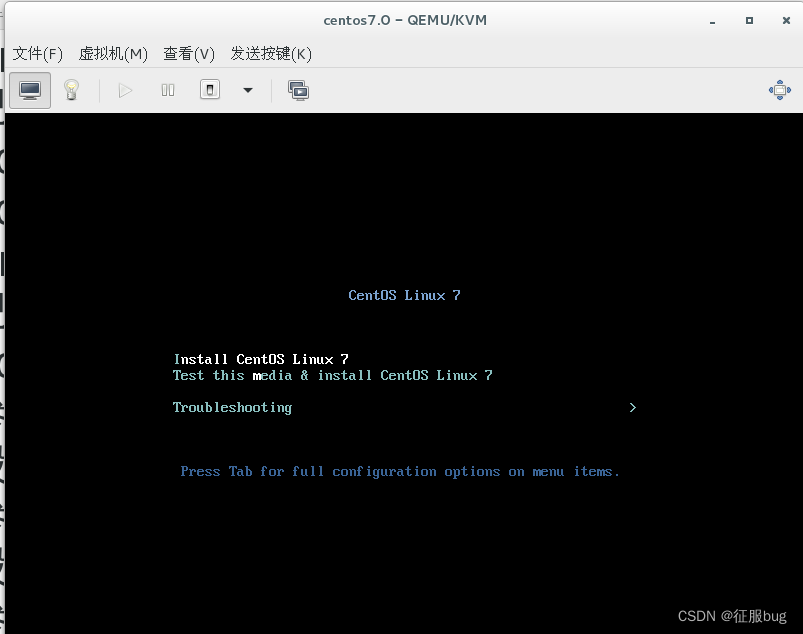Open the 发送按键(K) menu
This screenshot has height=634, width=803.
coord(271,53)
